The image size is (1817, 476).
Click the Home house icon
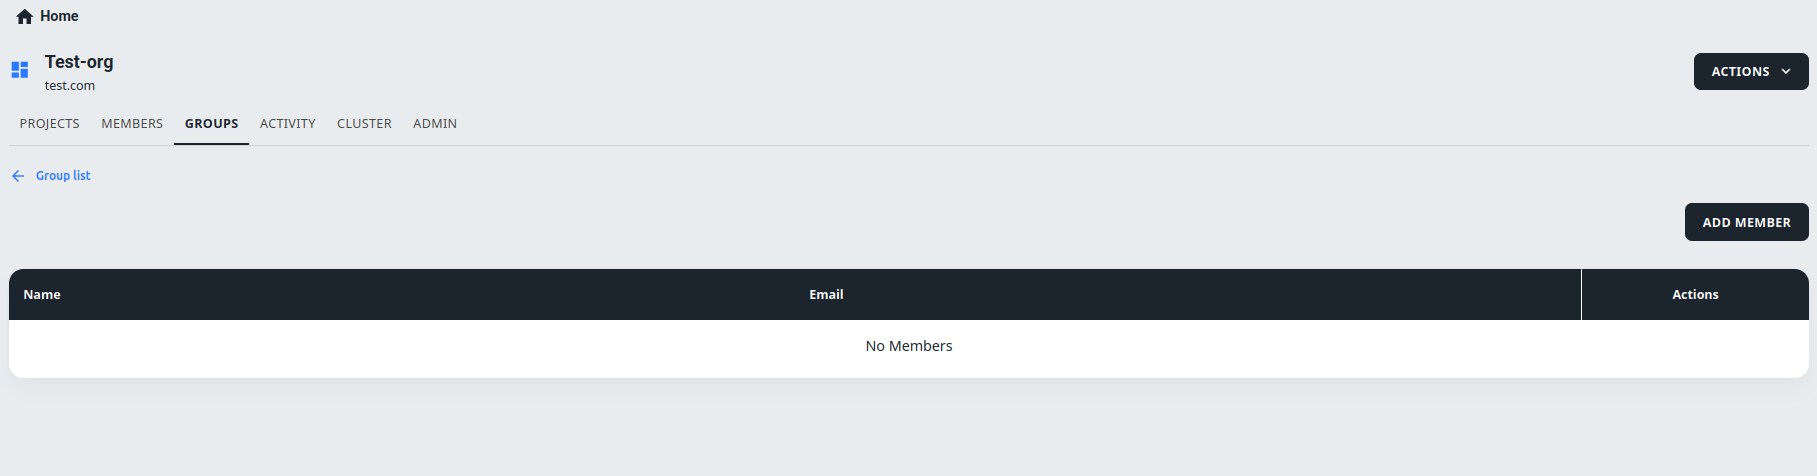pos(25,17)
